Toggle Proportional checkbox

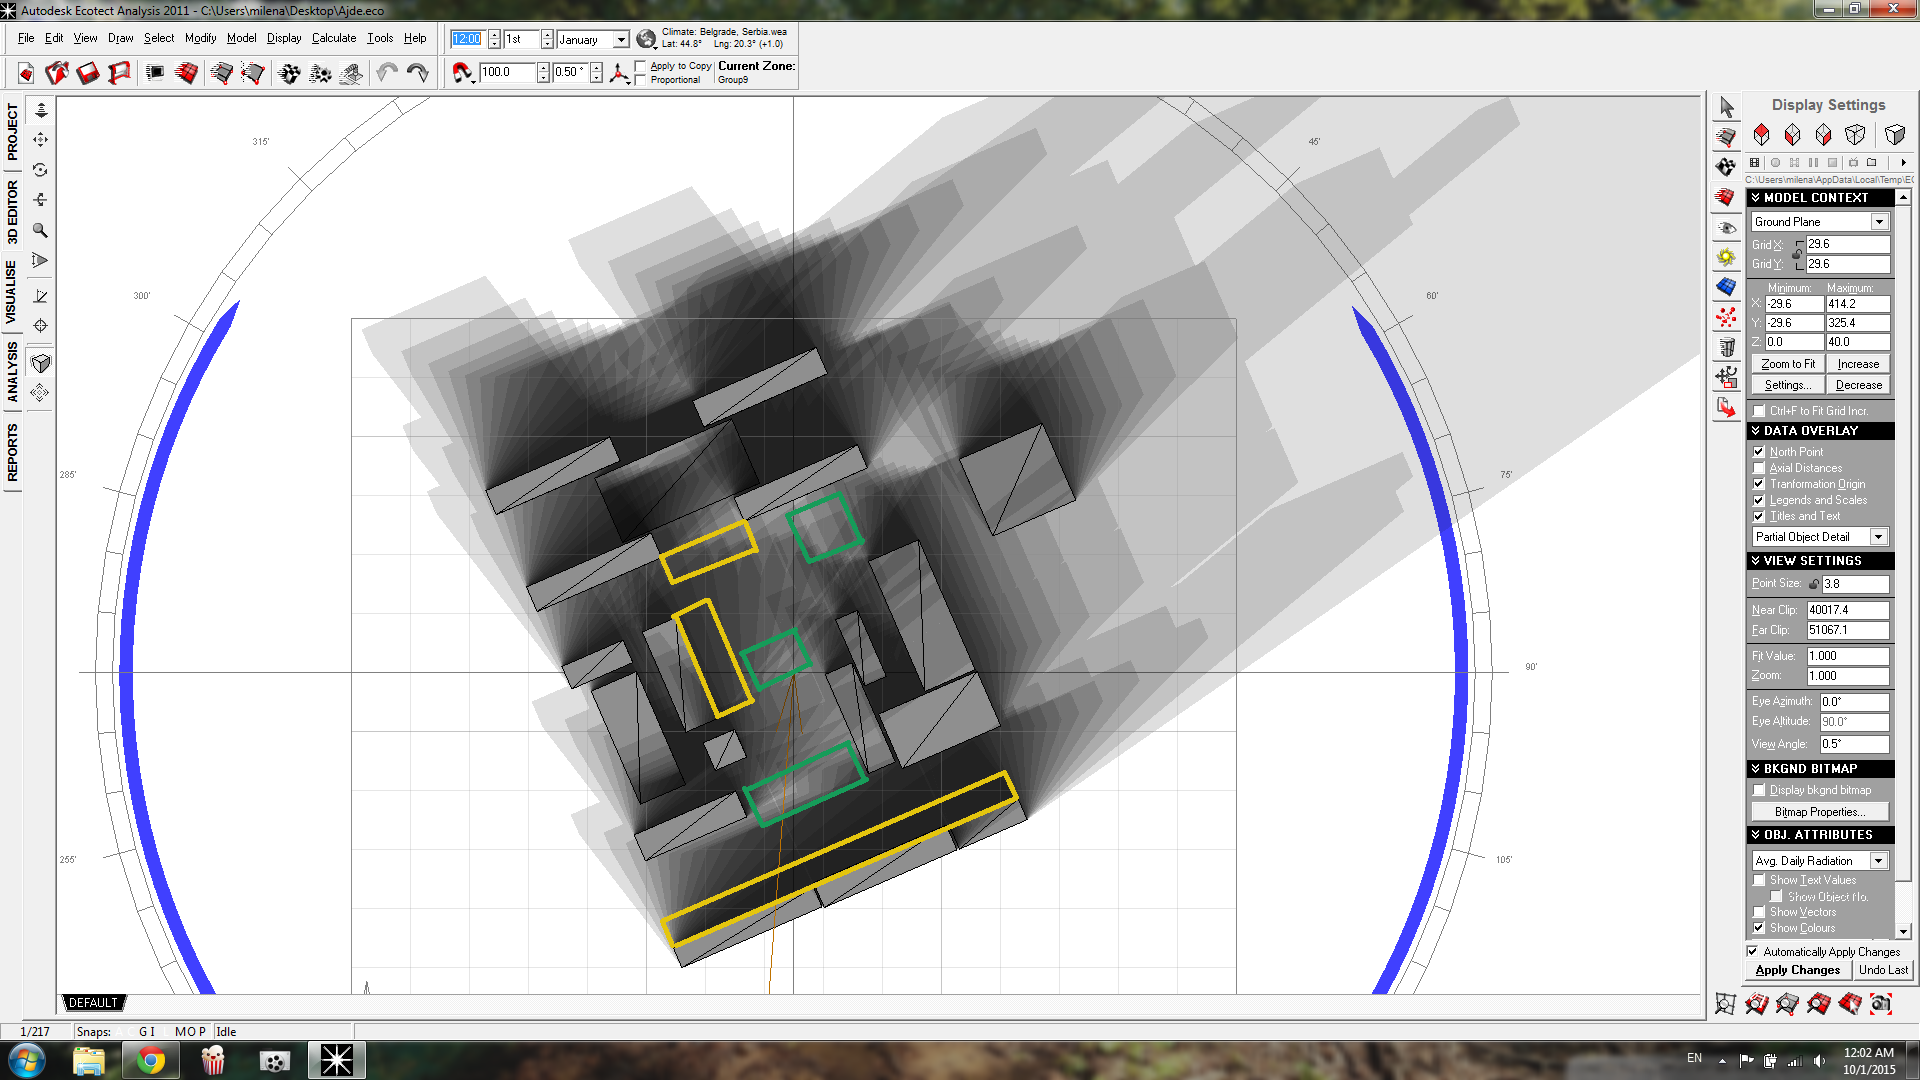pyautogui.click(x=641, y=80)
